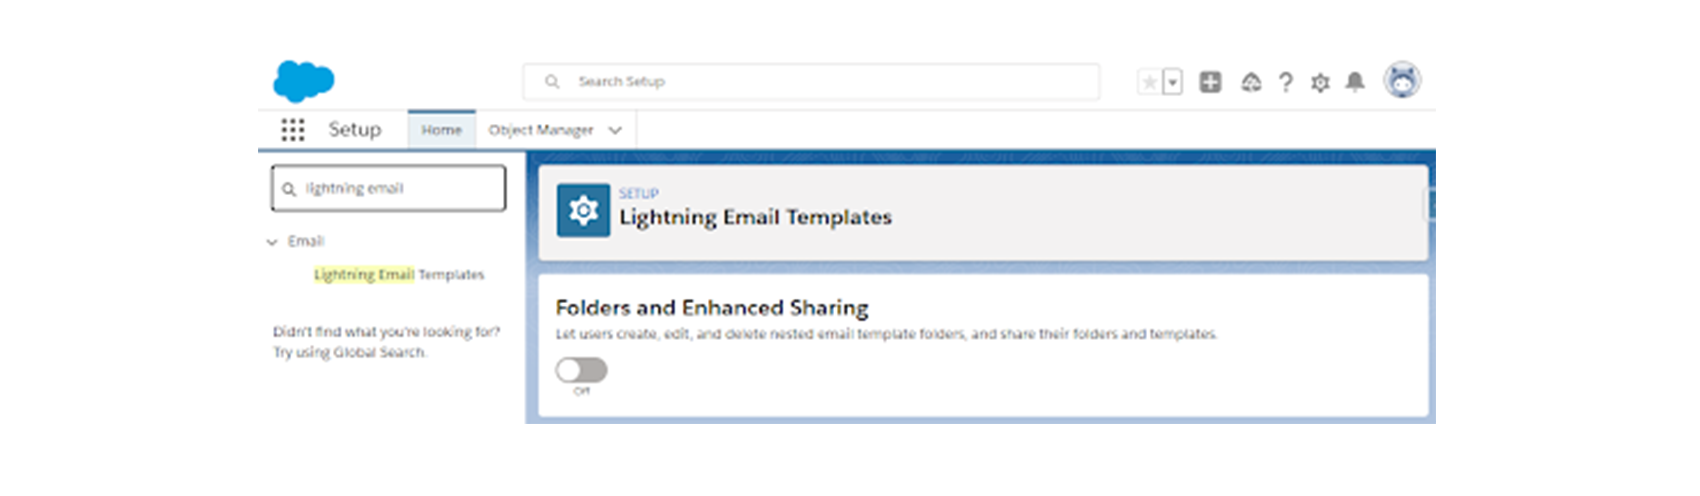Click the magnifier icon in Search Setup

tap(552, 81)
